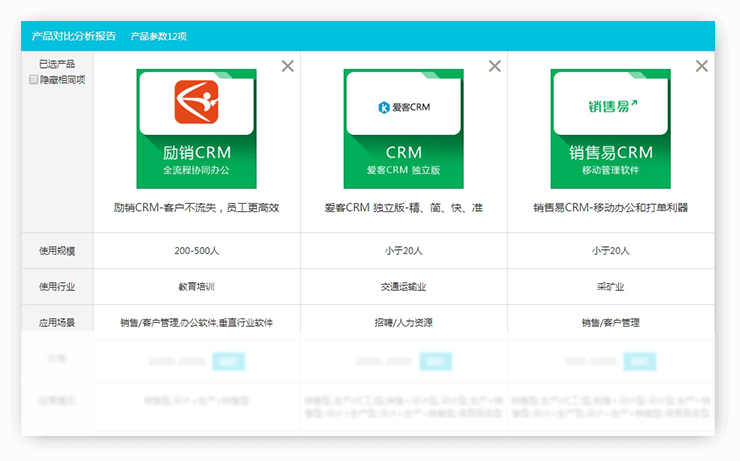The width and height of the screenshot is (740, 461).
Task: Select the 交通运输业 industry cell
Action: pos(403,287)
